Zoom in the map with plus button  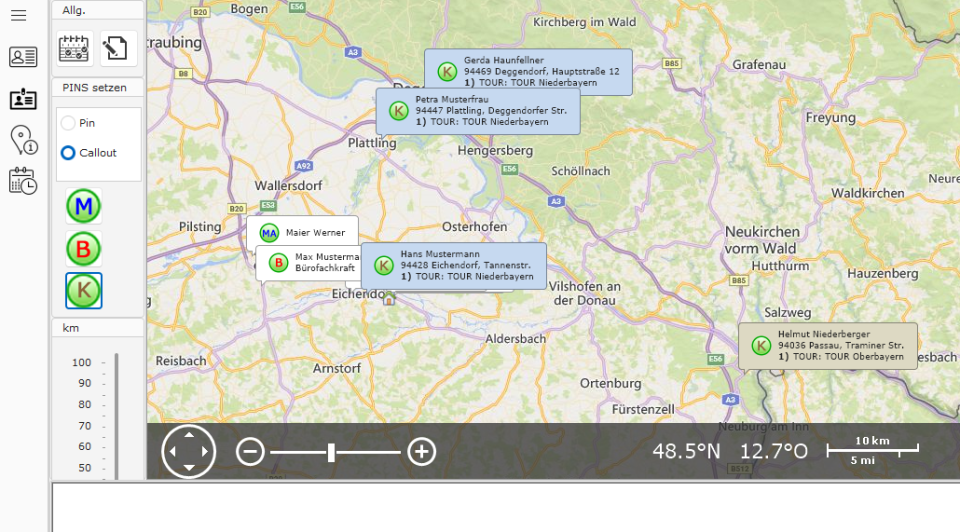coord(422,452)
